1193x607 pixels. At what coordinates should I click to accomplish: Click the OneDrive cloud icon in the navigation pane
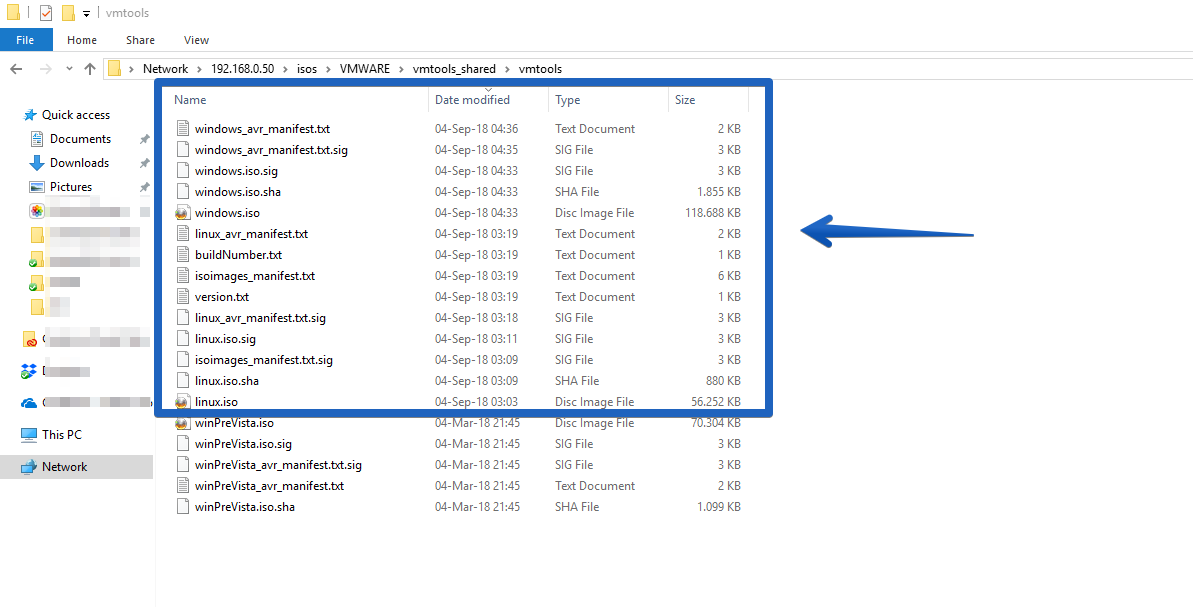pyautogui.click(x=29, y=402)
